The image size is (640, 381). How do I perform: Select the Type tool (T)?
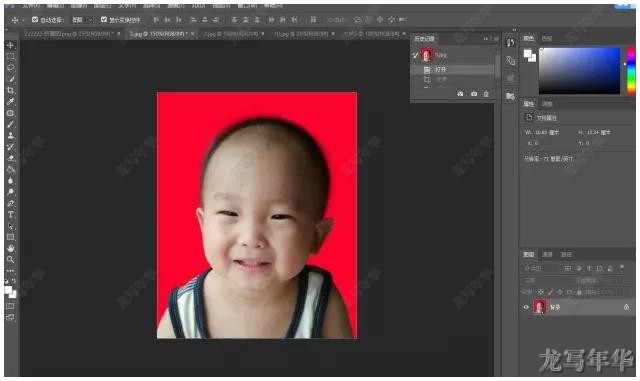point(11,214)
